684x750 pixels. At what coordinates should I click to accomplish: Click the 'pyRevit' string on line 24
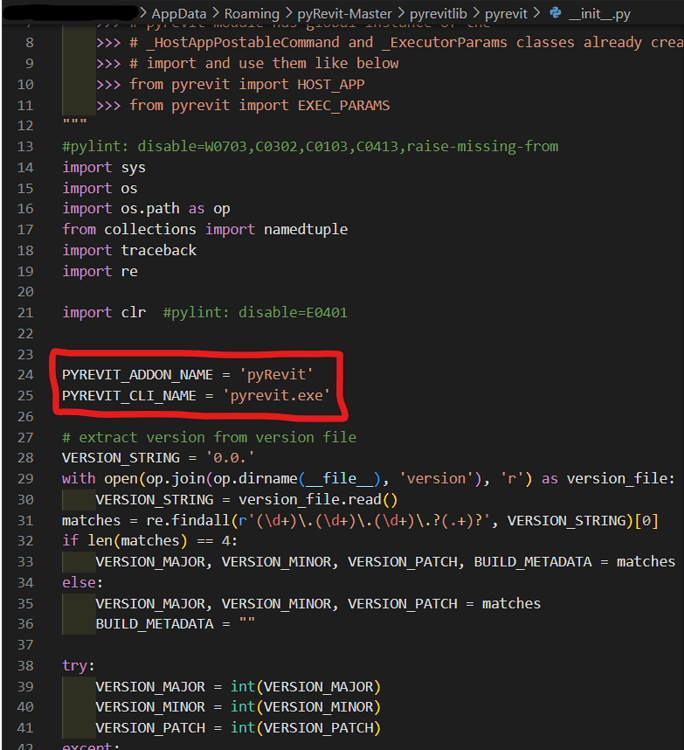pos(276,375)
